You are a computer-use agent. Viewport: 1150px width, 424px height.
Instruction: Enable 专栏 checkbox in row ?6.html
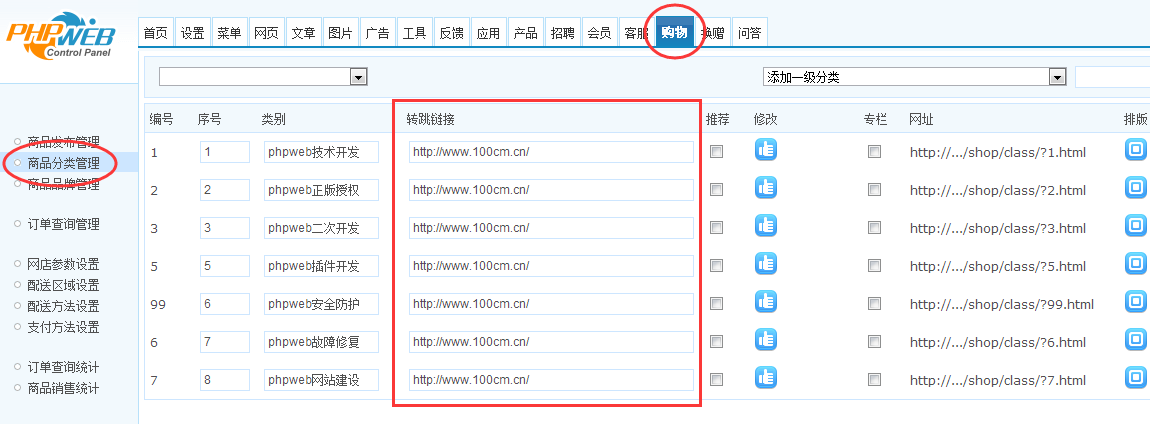coord(874,342)
